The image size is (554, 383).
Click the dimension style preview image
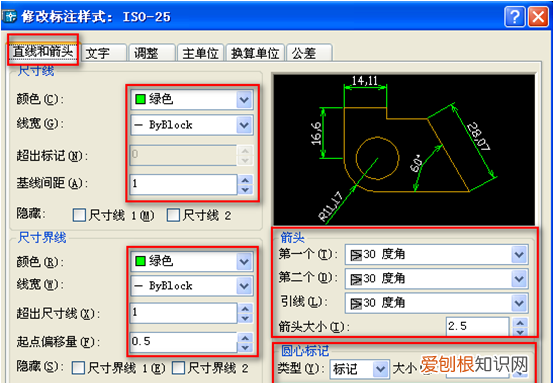pyautogui.click(x=404, y=149)
